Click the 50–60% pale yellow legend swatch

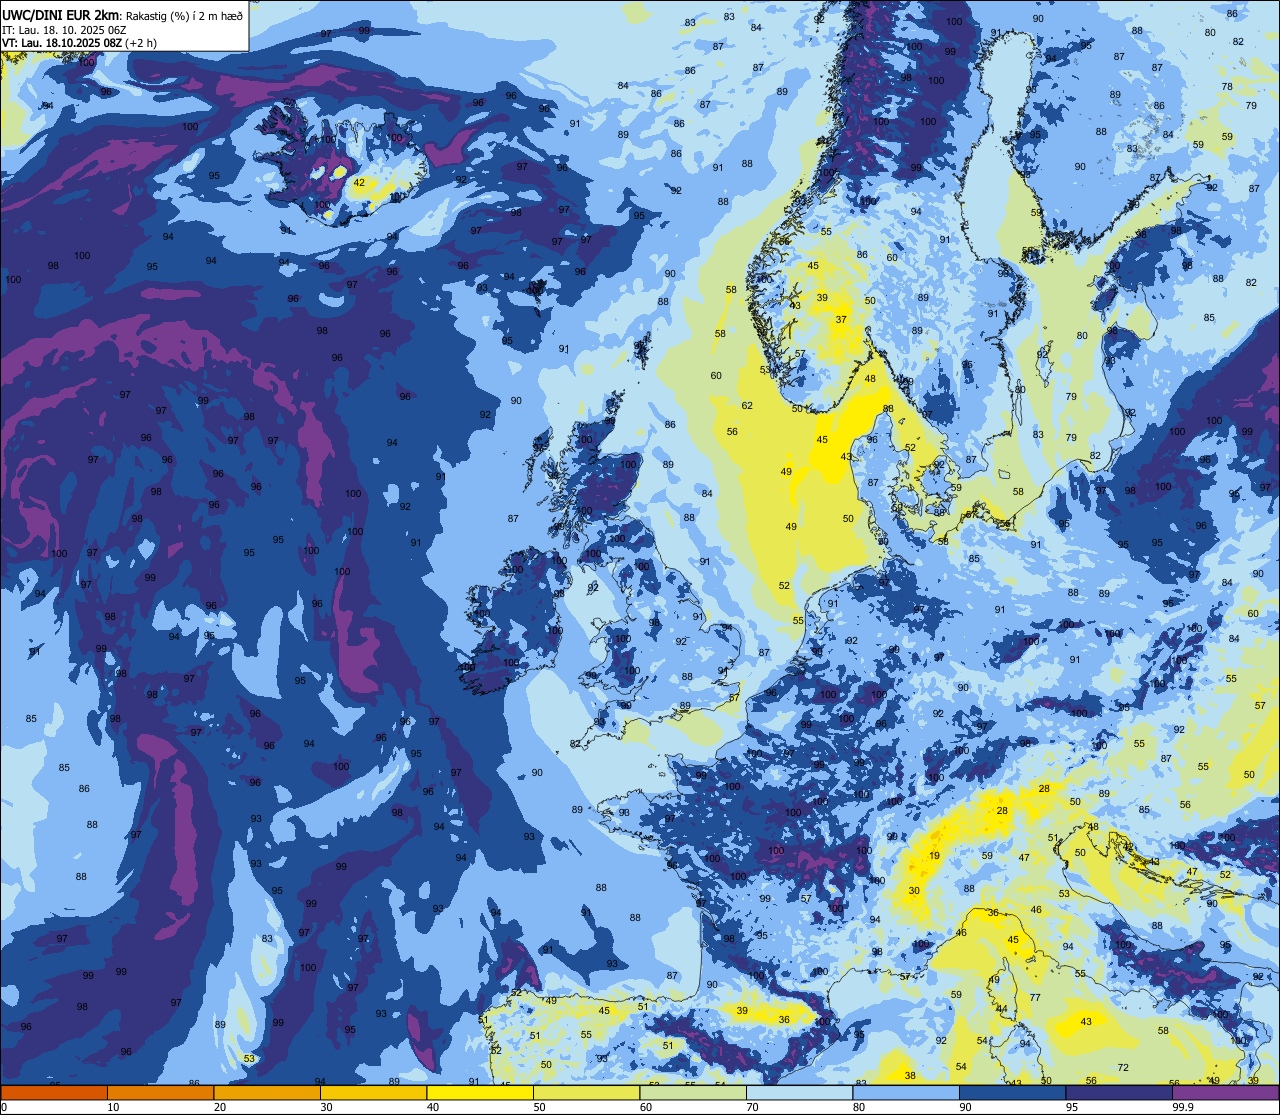586,1093
